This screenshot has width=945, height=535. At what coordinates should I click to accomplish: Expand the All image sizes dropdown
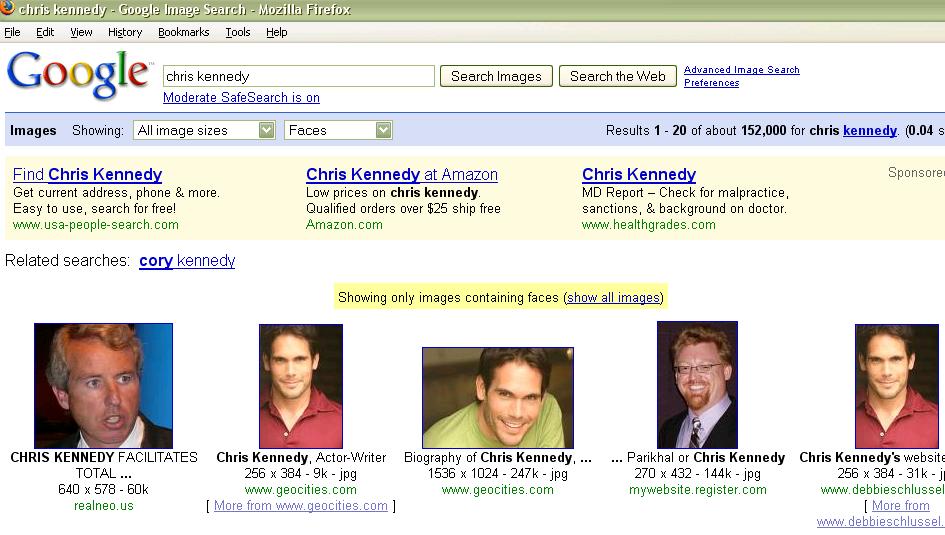click(x=204, y=130)
